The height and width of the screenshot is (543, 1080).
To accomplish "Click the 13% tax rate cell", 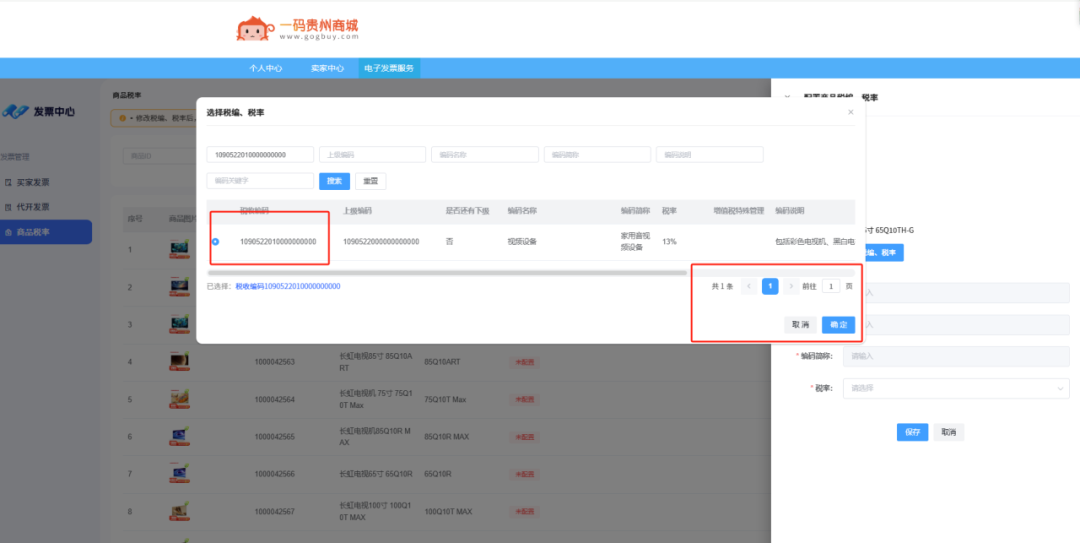I will tap(669, 242).
